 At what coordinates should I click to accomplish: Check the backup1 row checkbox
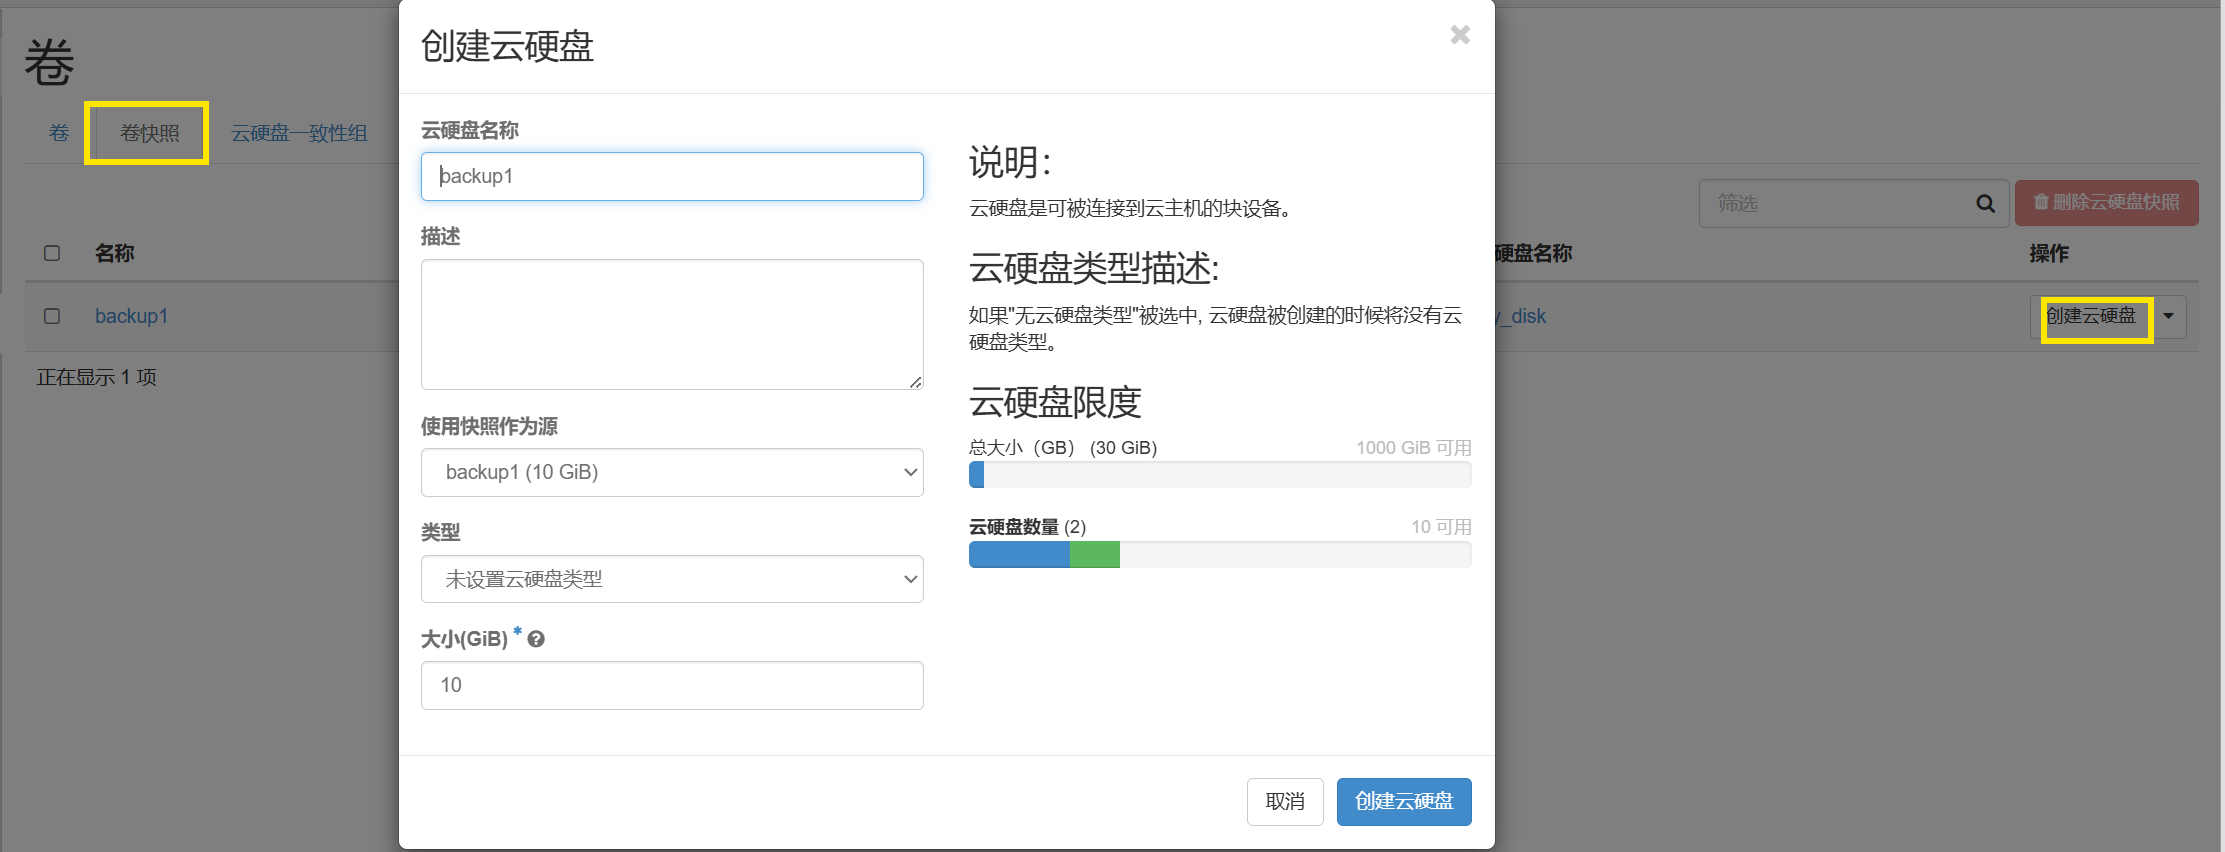coord(52,316)
